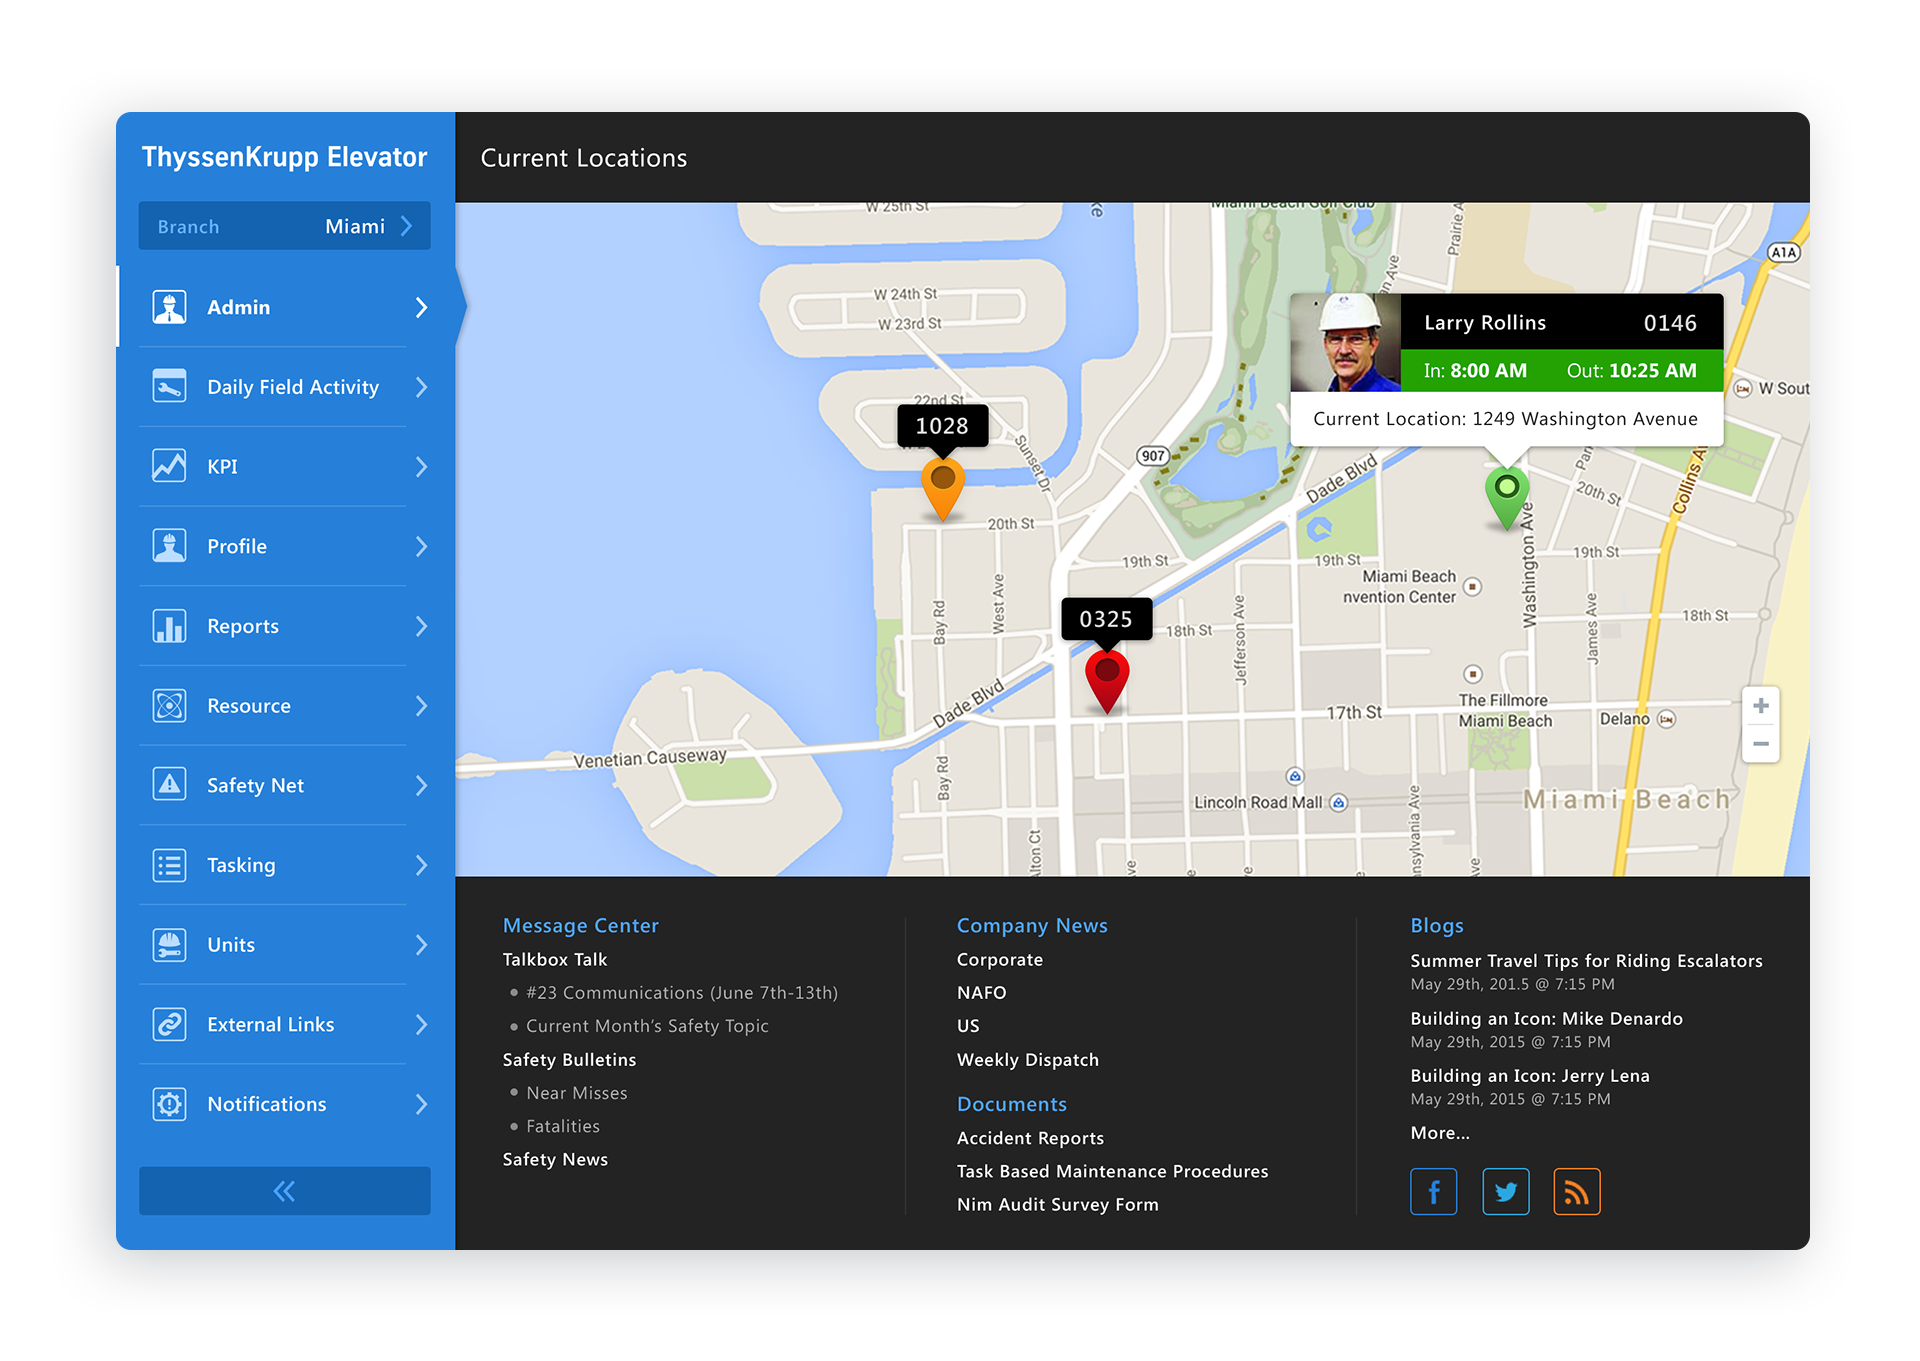Click the Daily Field Activity wrench icon
Image resolution: width=1920 pixels, height=1361 pixels.
(169, 386)
